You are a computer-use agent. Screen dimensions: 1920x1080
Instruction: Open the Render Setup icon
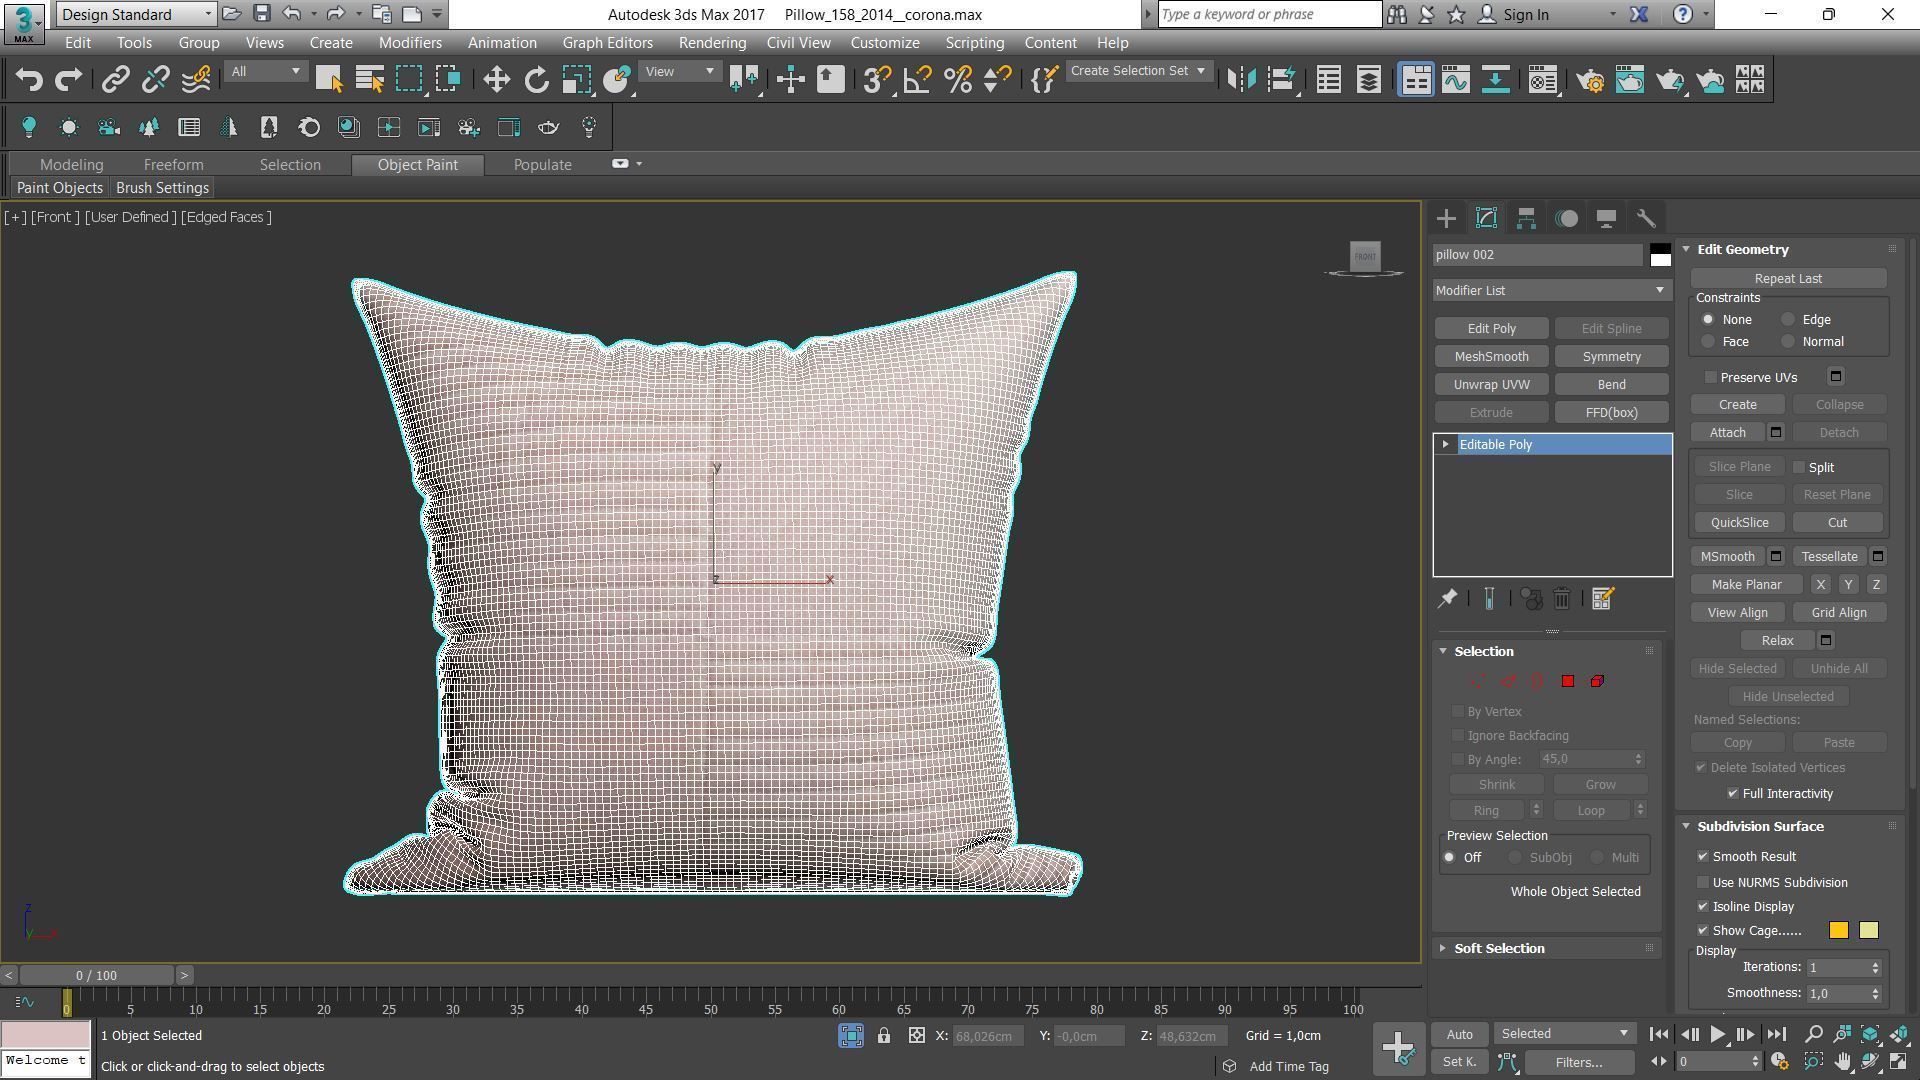tap(1589, 80)
